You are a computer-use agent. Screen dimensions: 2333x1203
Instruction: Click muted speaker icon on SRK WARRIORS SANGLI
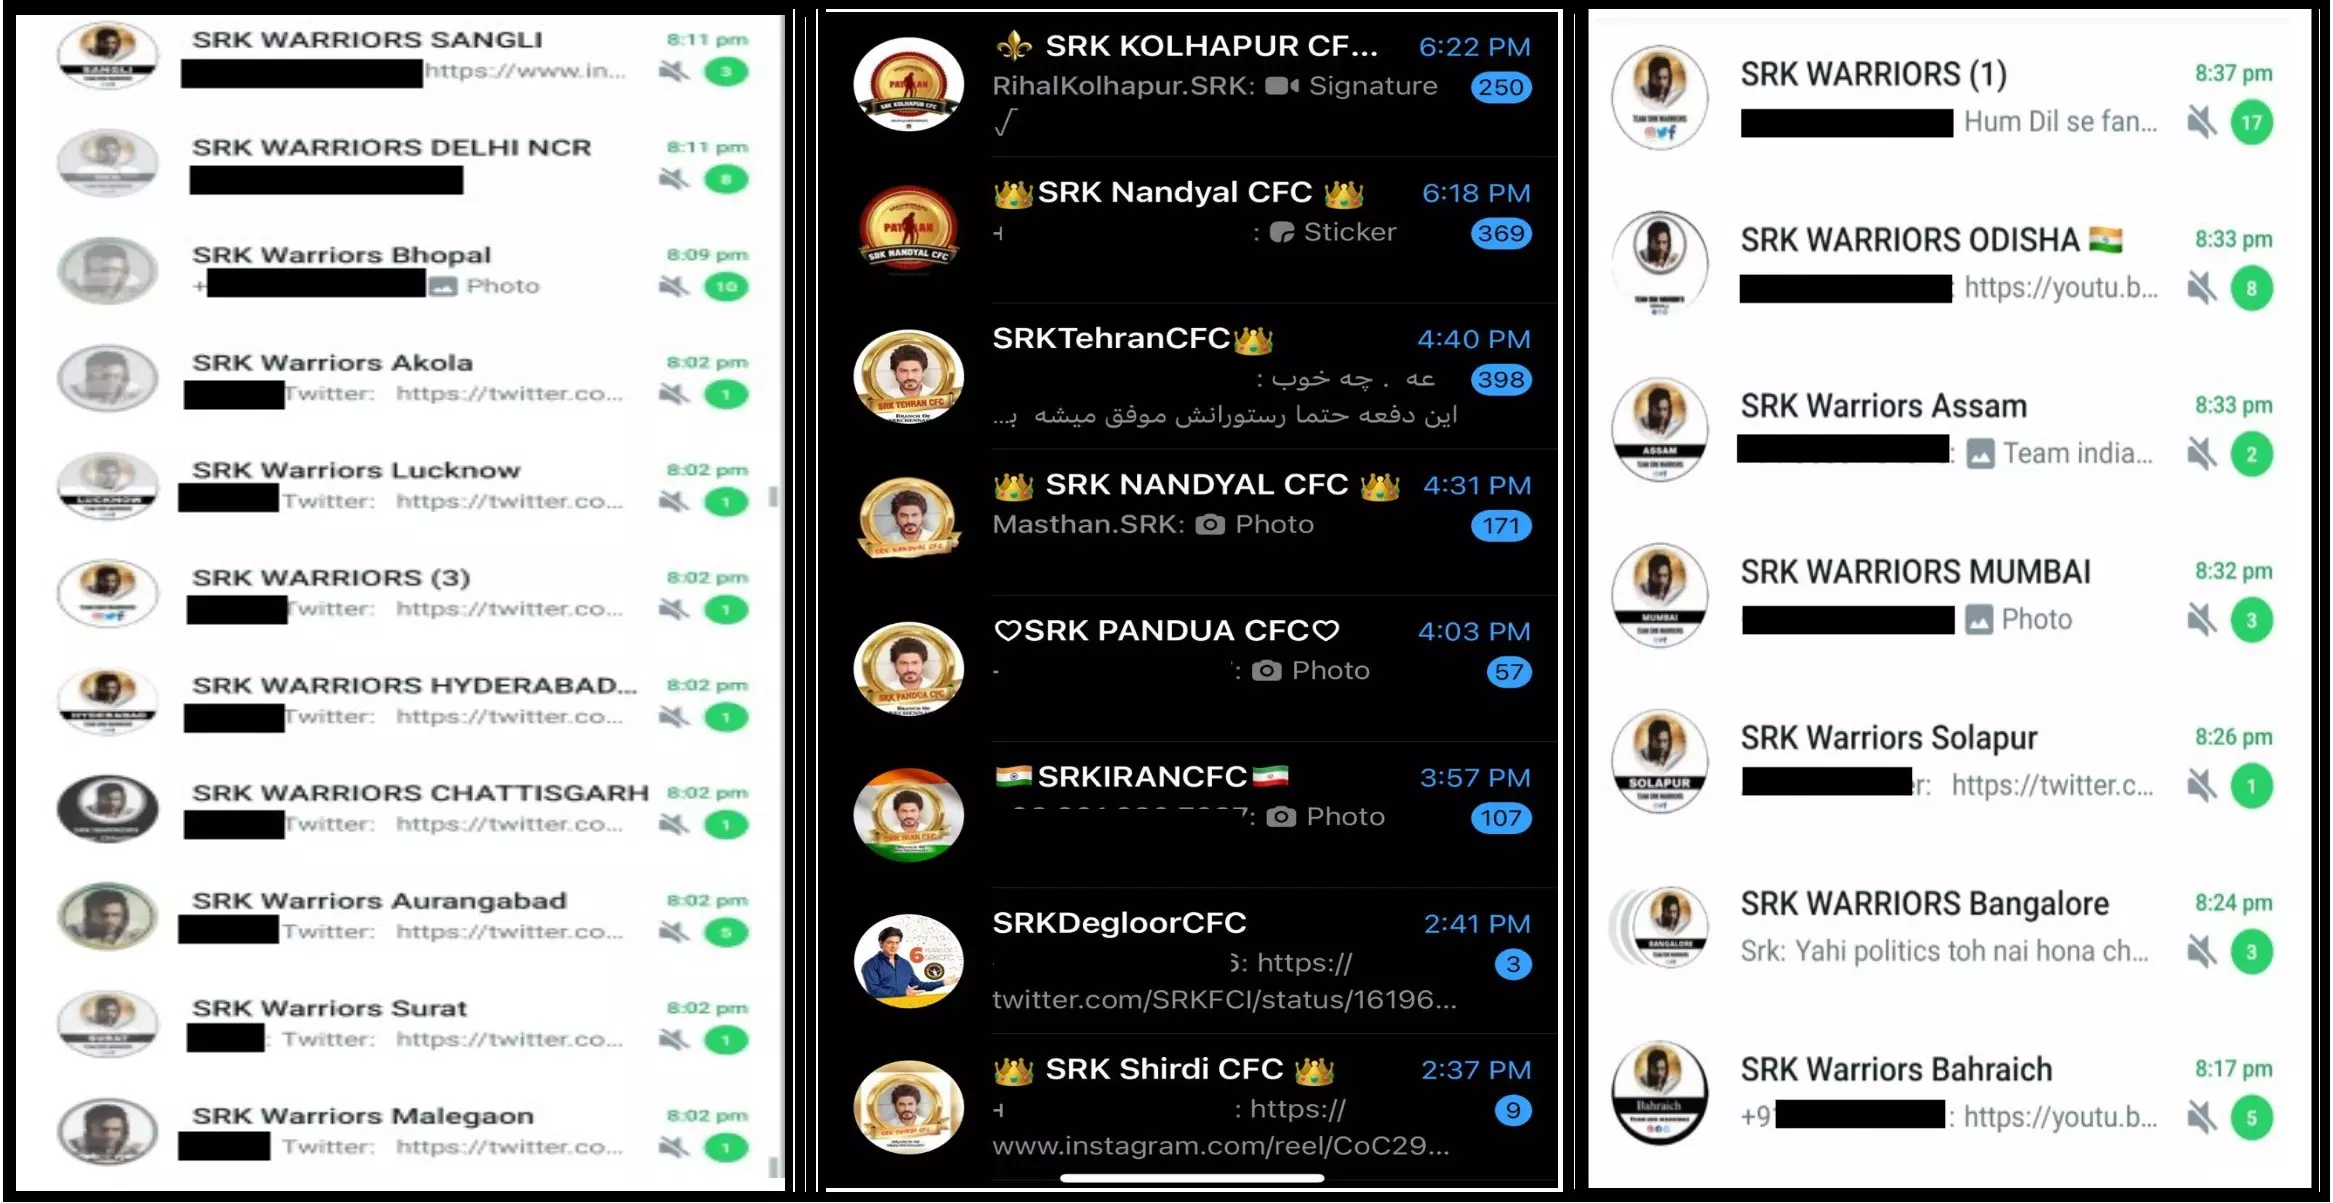click(x=675, y=72)
